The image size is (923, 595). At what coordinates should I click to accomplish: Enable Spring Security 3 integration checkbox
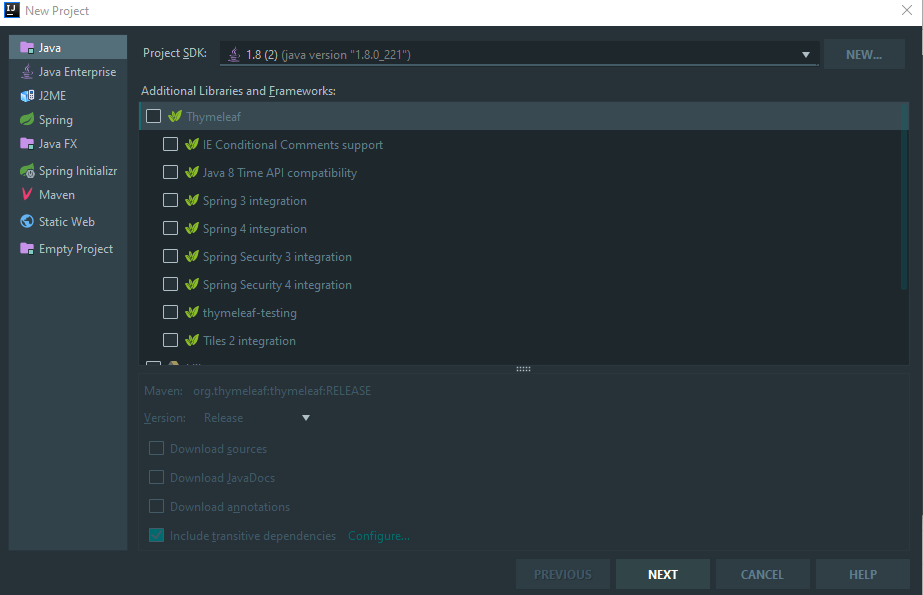(x=170, y=256)
